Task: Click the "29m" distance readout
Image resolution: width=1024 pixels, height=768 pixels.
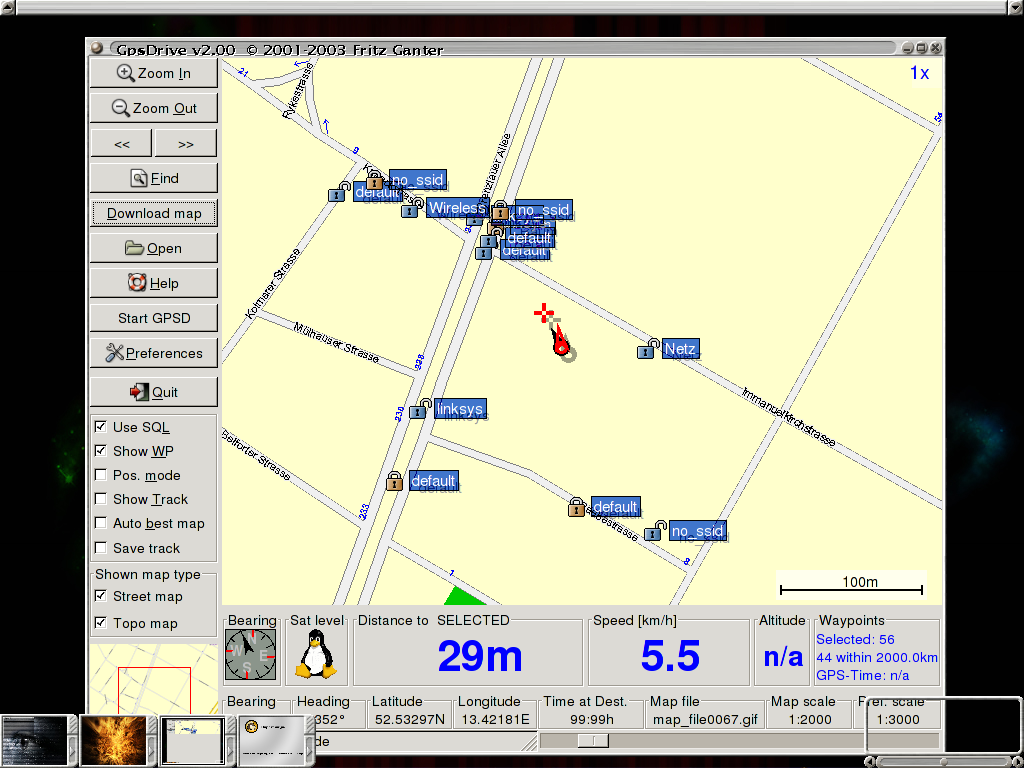Action: [480, 656]
